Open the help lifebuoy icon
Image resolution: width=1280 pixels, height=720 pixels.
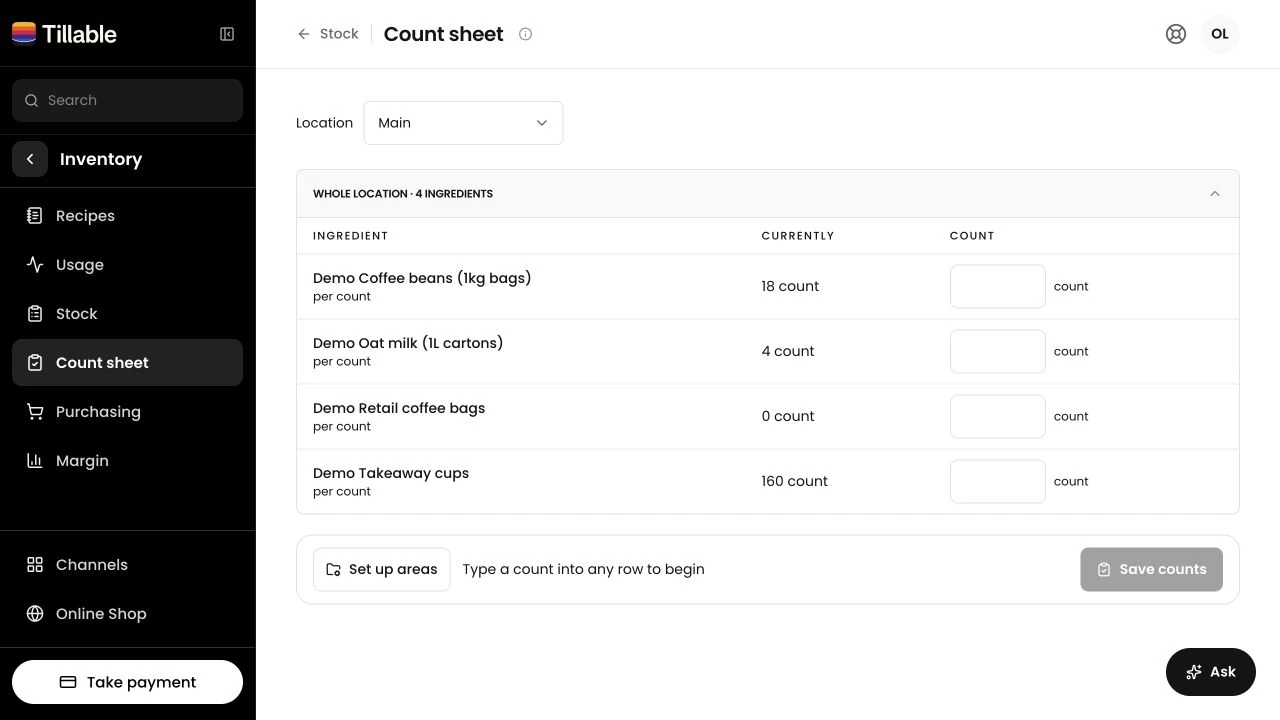(1176, 34)
